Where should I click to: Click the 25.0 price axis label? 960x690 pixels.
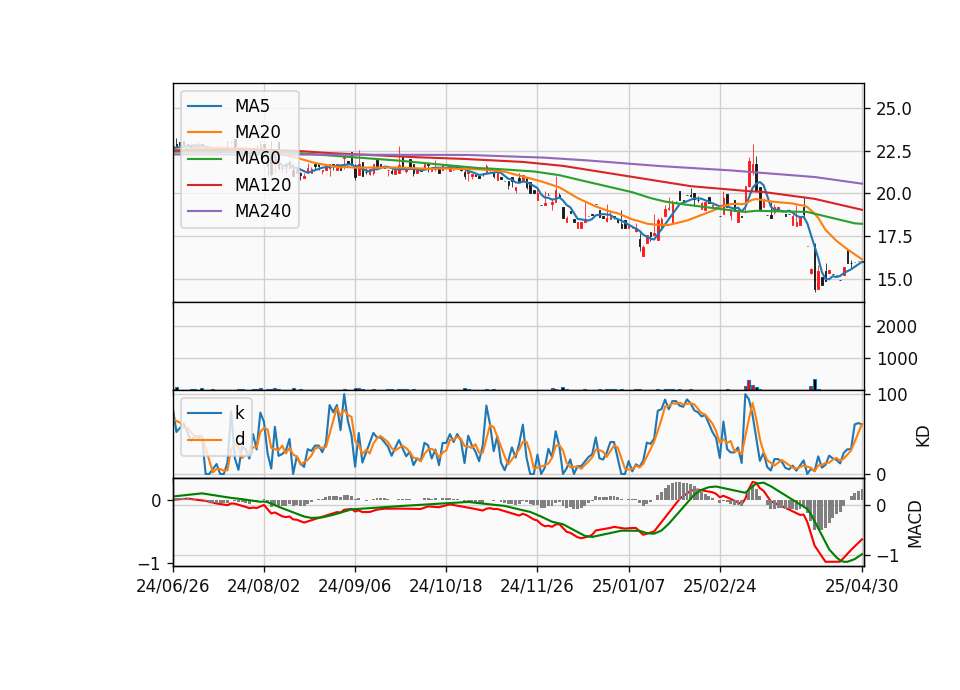[x=894, y=109]
